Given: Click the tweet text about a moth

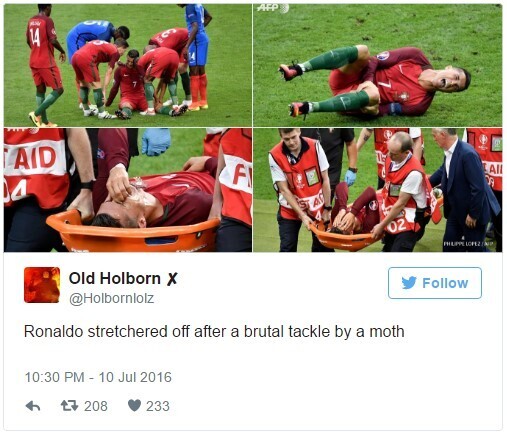Looking at the screenshot, I should coord(214,332).
